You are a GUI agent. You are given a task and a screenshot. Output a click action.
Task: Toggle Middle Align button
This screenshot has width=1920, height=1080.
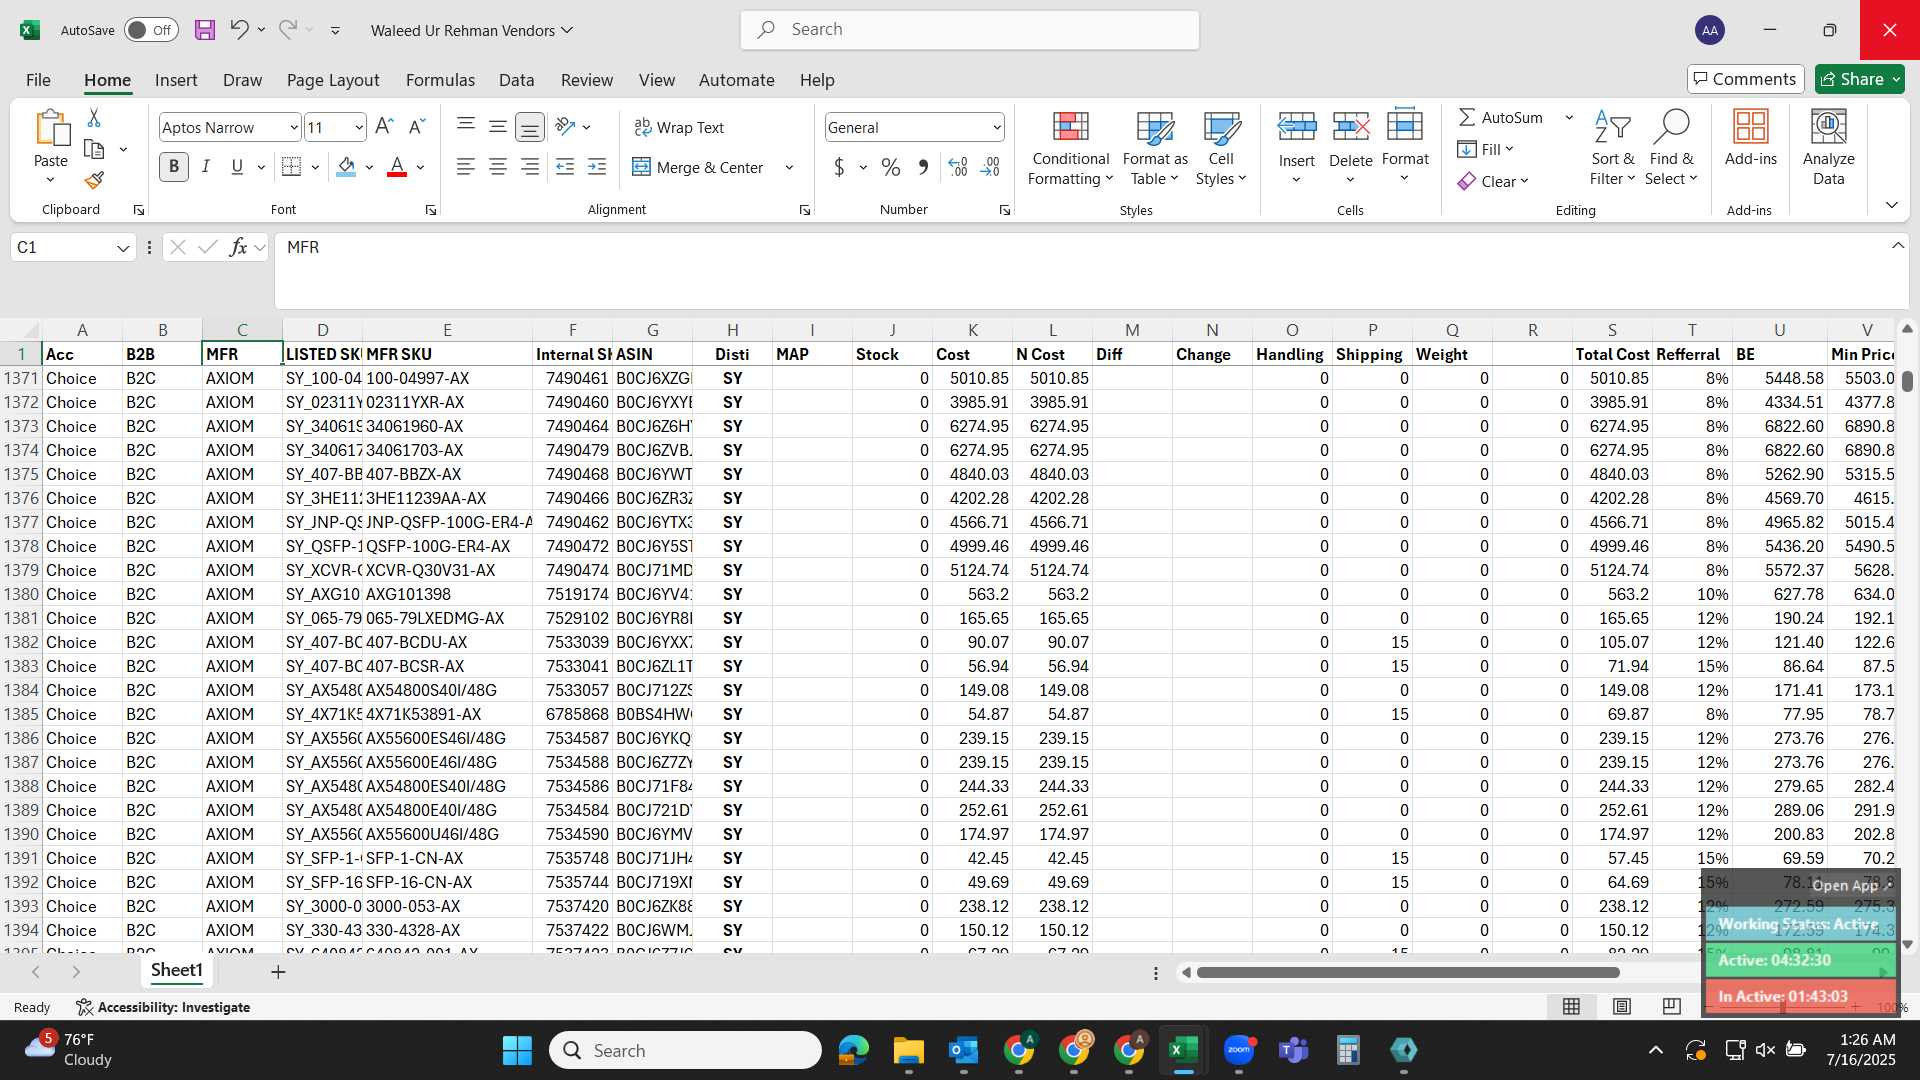tap(497, 127)
